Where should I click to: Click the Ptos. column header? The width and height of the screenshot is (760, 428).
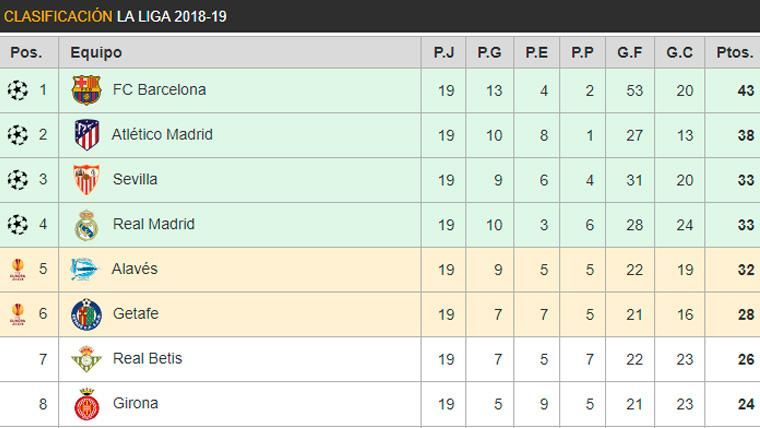734,52
